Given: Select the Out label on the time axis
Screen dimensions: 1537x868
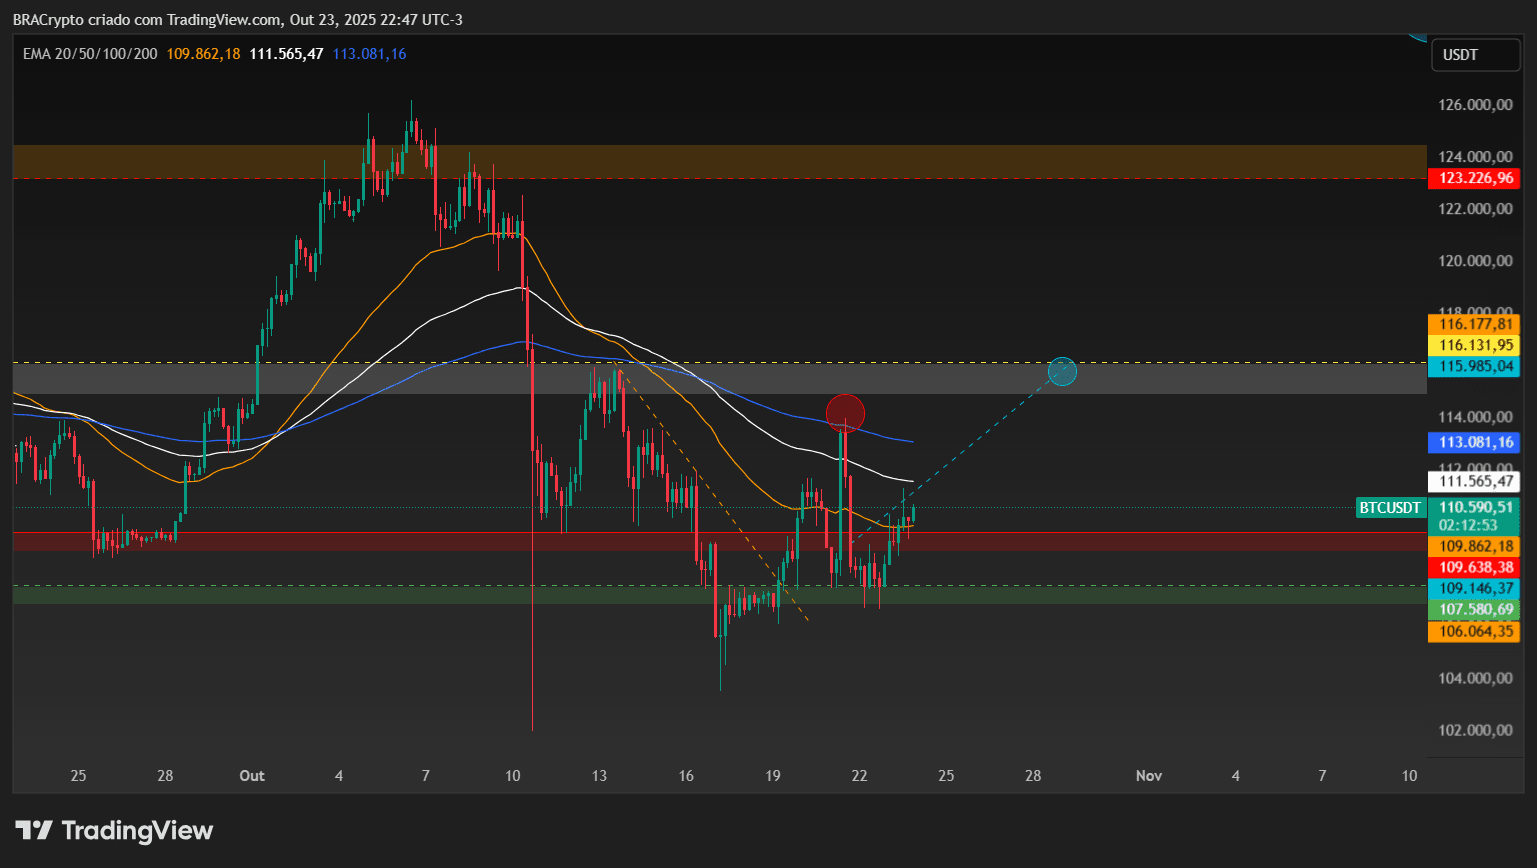Looking at the screenshot, I should (251, 775).
